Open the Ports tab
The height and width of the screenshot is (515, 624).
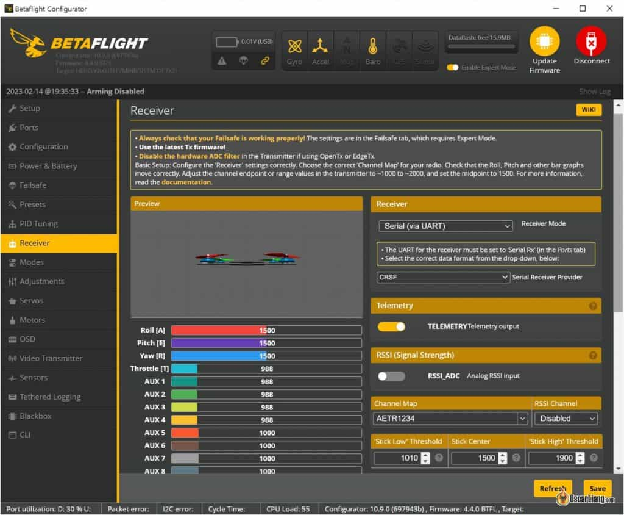click(59, 127)
